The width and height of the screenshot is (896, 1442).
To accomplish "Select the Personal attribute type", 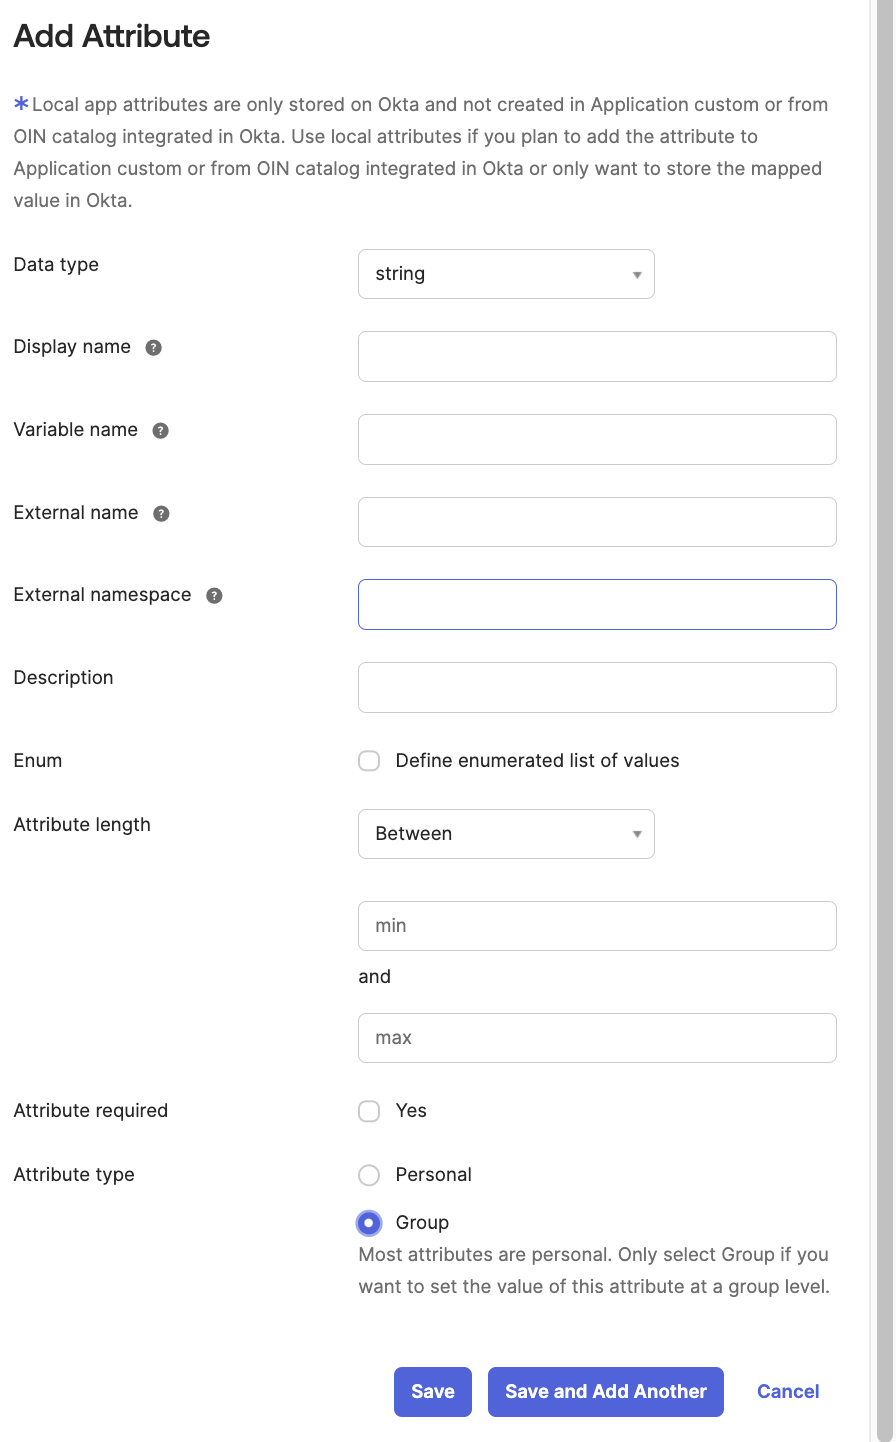I will click(370, 1175).
